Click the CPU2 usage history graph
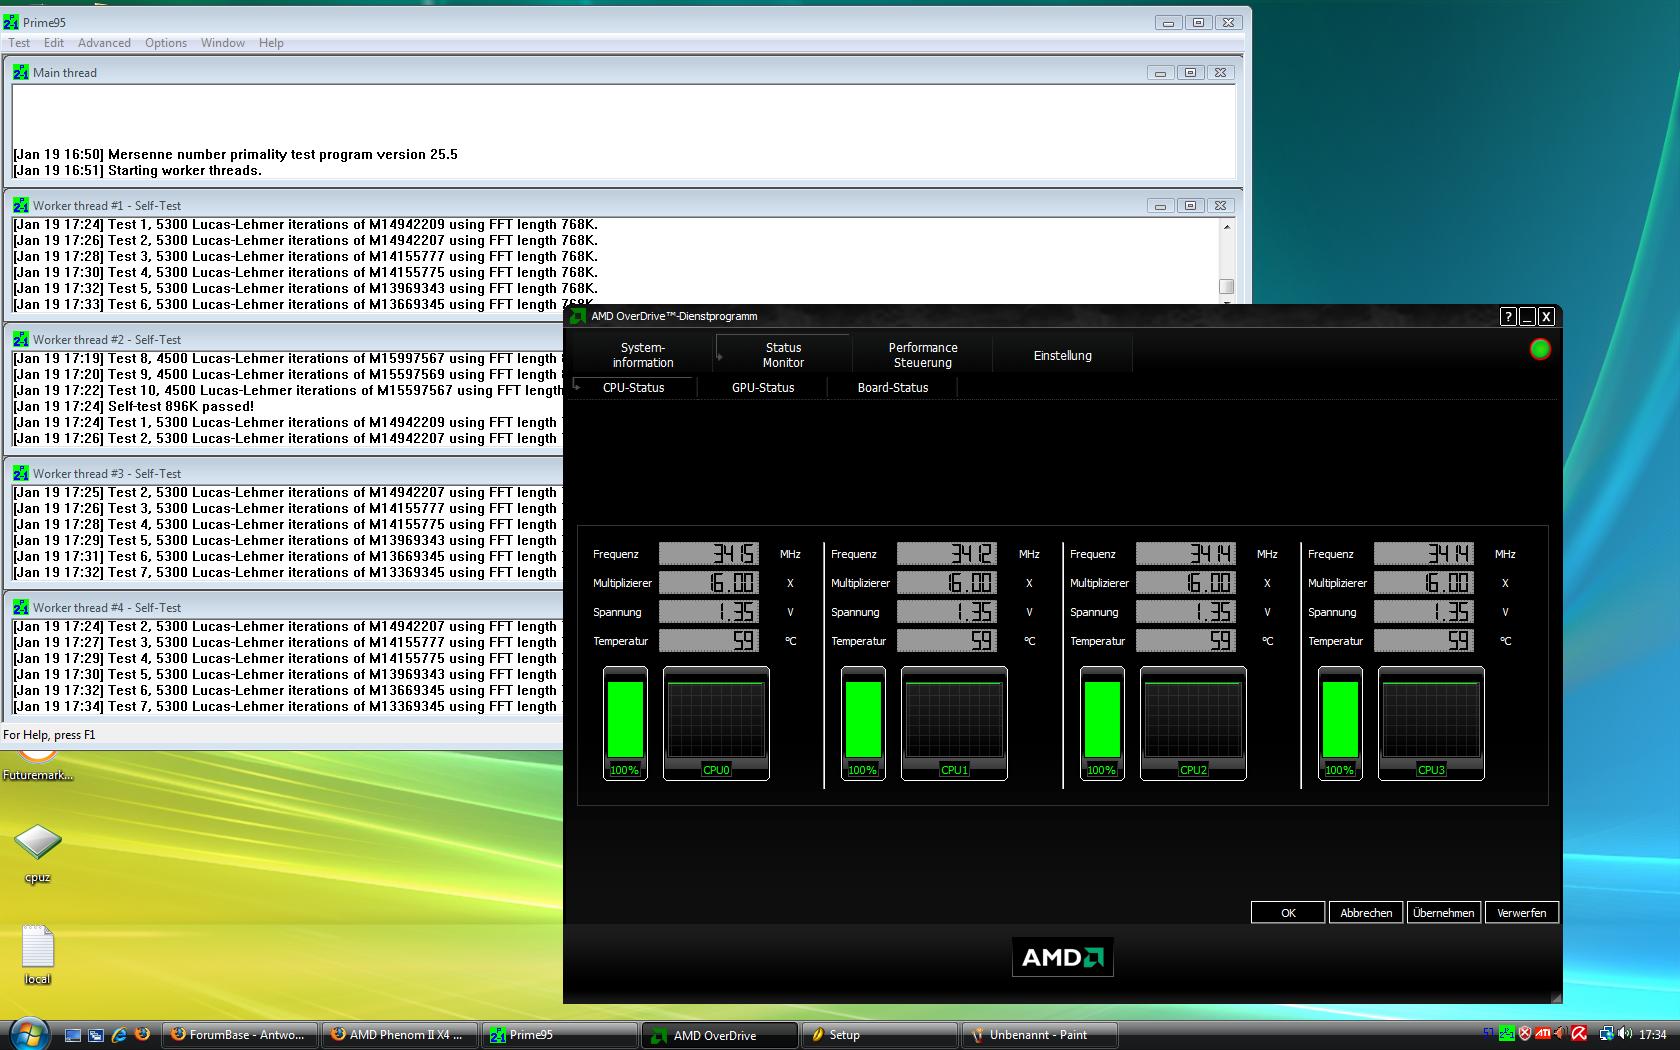Screen dimensions: 1680x1050 point(1193,723)
